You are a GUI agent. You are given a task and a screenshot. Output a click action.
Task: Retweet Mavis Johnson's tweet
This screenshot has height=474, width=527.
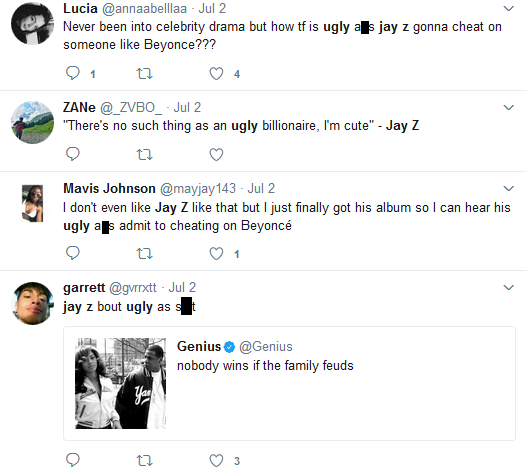[x=145, y=253]
